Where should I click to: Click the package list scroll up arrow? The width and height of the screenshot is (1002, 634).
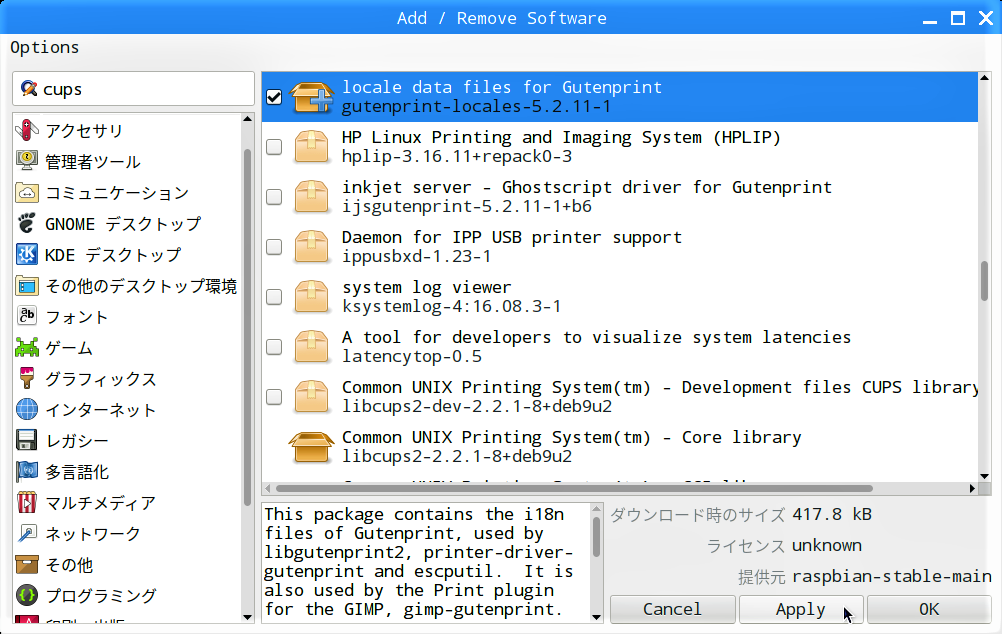point(985,77)
